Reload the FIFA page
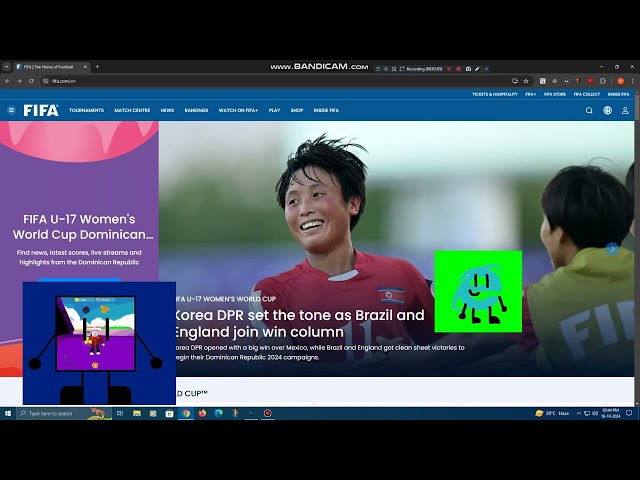Viewport: 640px width, 480px height. (31, 81)
